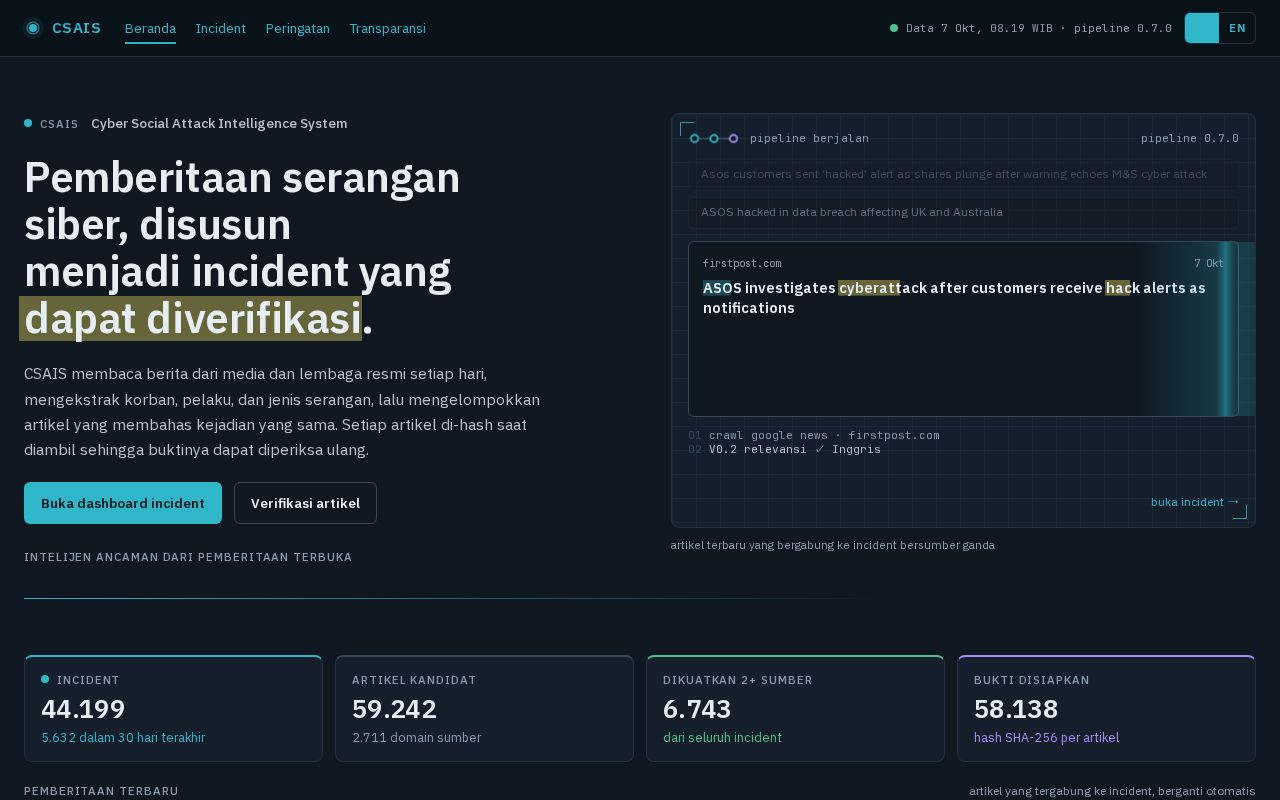Open the firstpost.com ASOS investigates article card
This screenshot has height=800, width=1280.
(963, 329)
